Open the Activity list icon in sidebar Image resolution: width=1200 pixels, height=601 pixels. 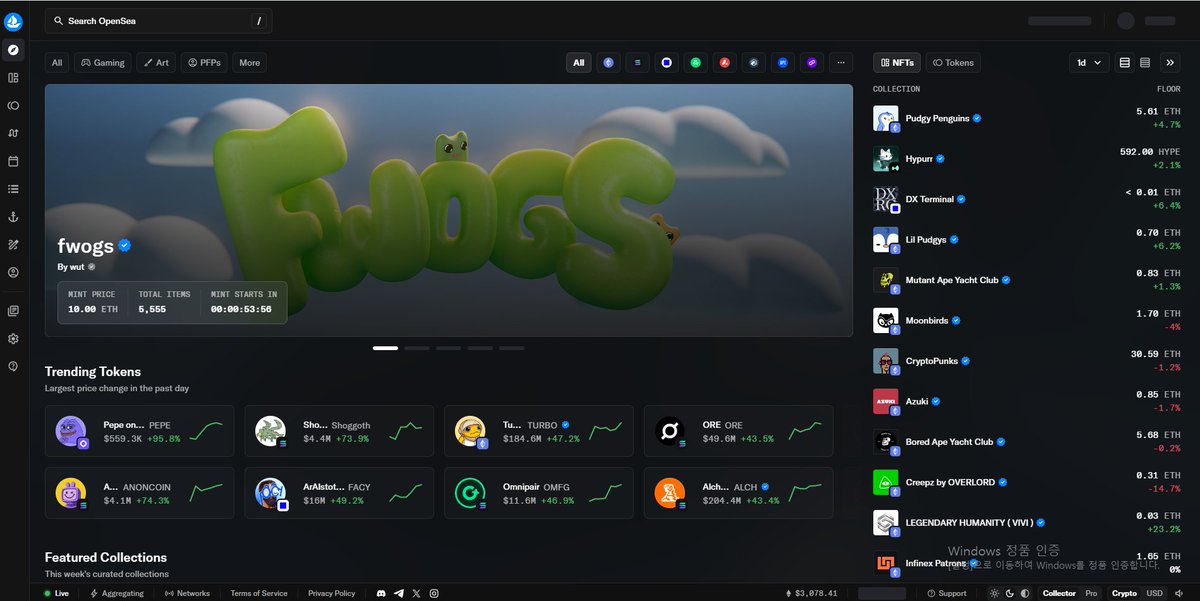coord(13,189)
